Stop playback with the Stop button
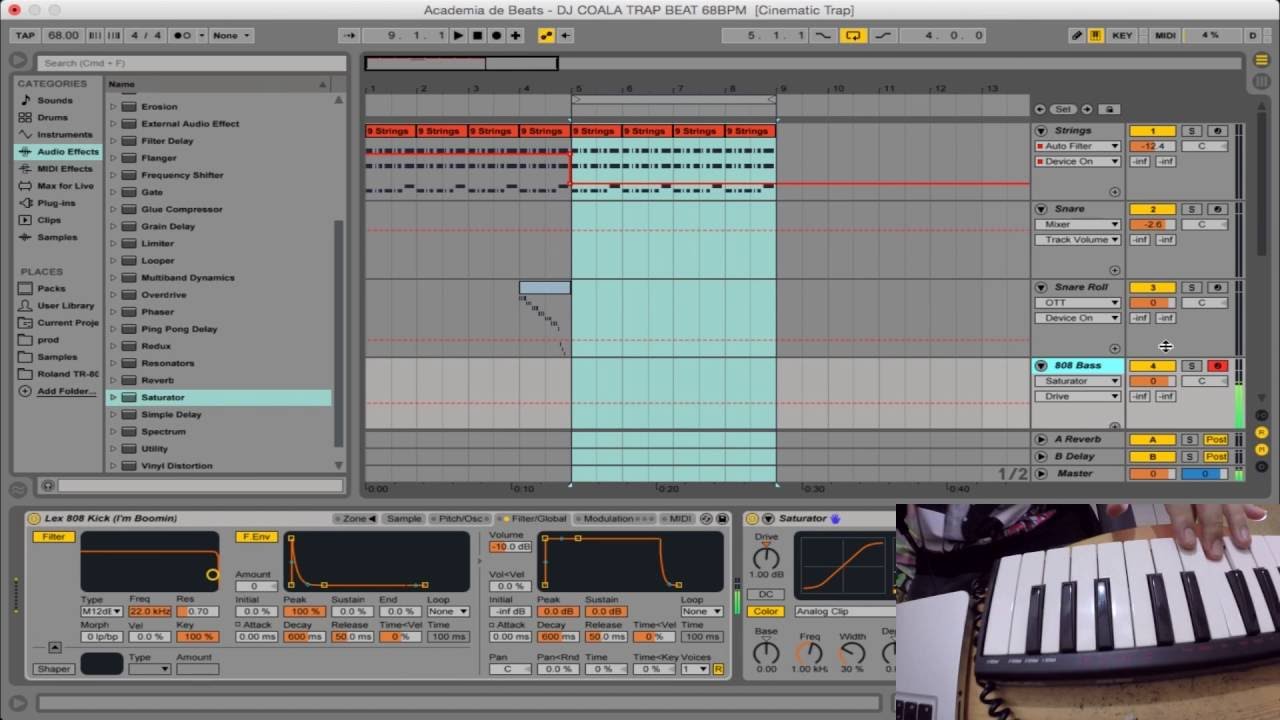This screenshot has width=1280, height=720. [477, 35]
